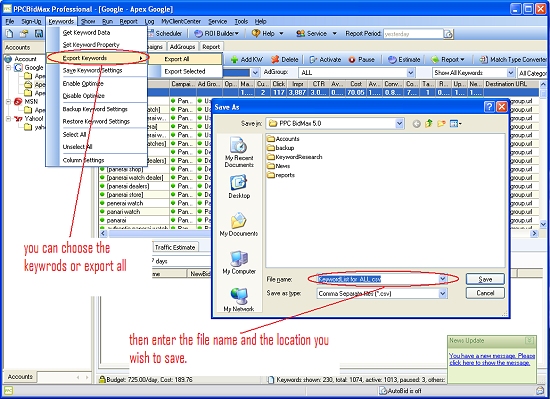Click the new message link in News Update
550x399 pixels.
(x=492, y=359)
